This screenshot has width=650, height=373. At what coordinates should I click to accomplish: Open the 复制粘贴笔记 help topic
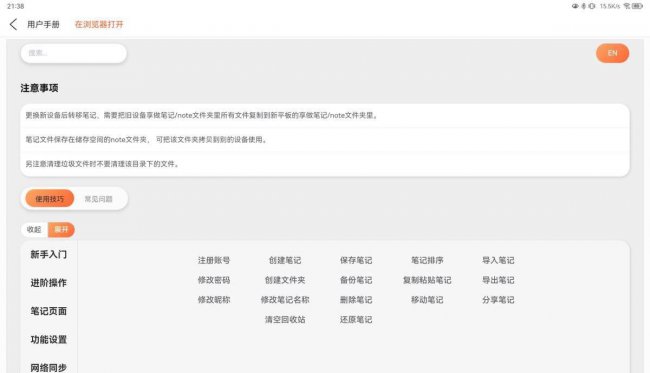[x=427, y=280]
